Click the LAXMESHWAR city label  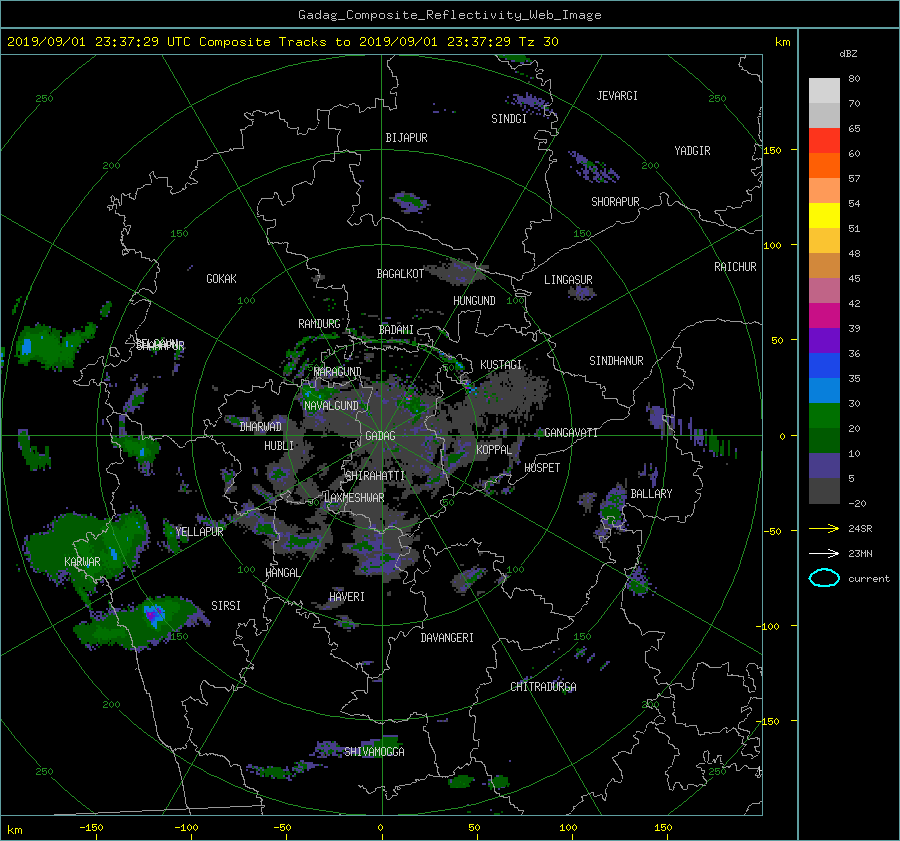click(354, 498)
